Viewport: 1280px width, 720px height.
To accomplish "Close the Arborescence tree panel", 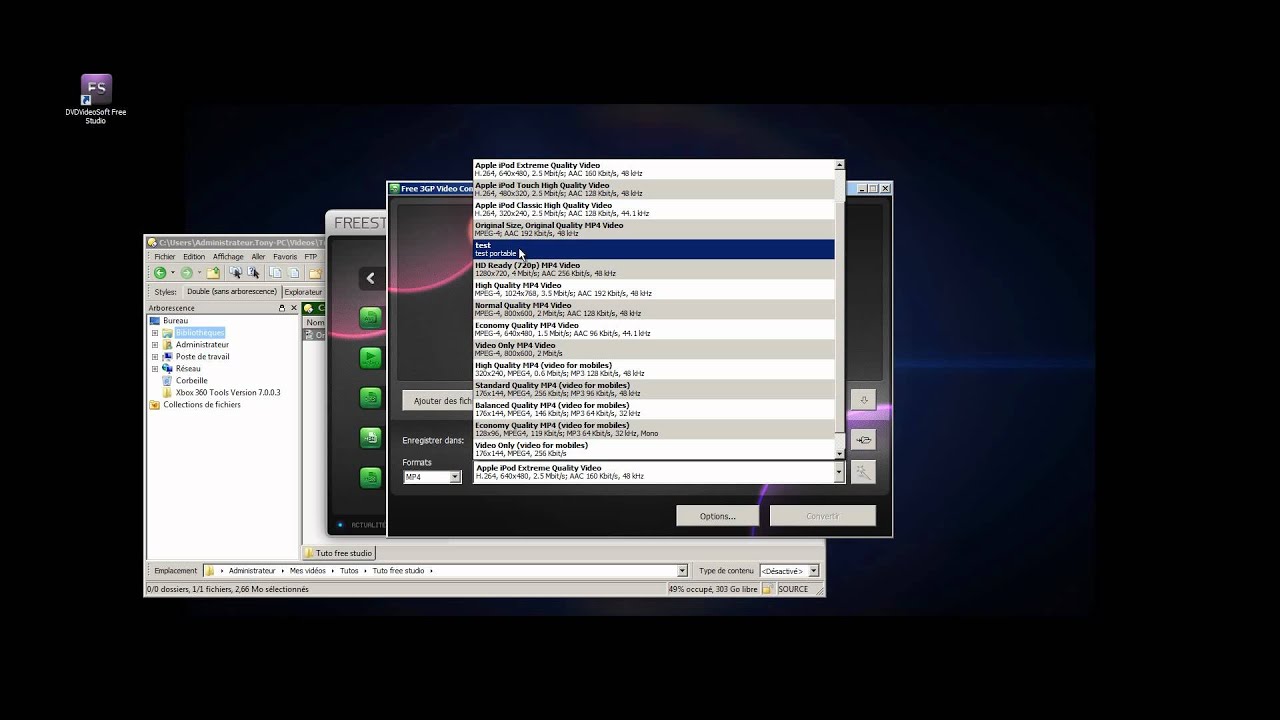I will (294, 308).
